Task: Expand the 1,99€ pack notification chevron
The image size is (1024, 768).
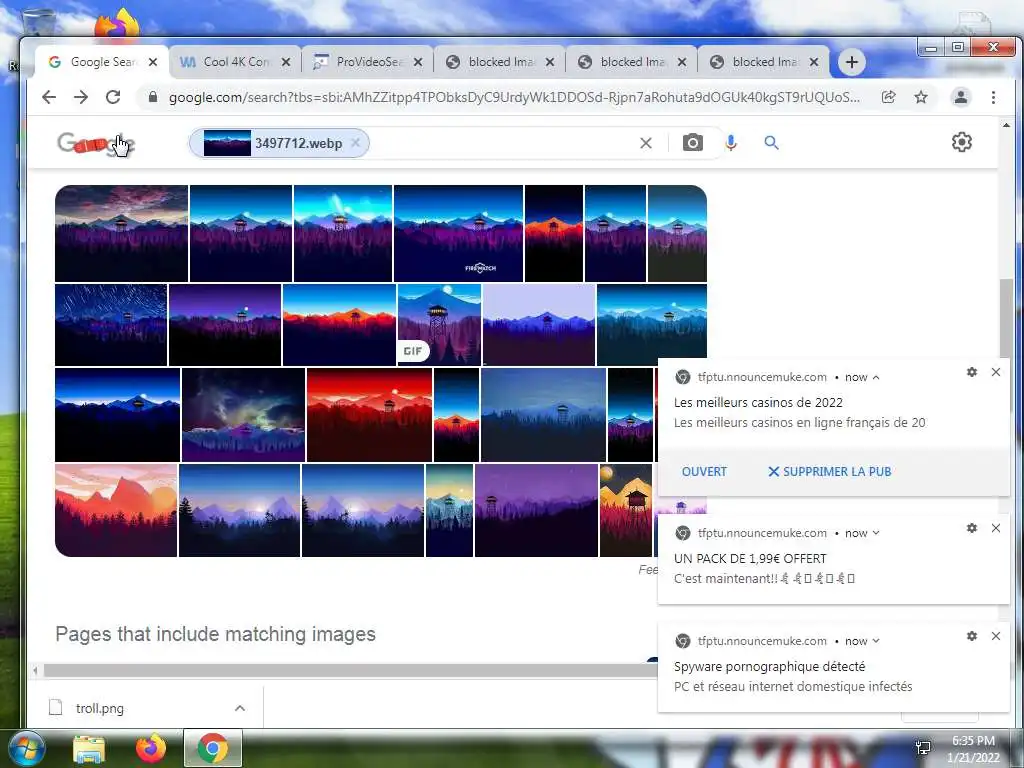Action: click(876, 533)
